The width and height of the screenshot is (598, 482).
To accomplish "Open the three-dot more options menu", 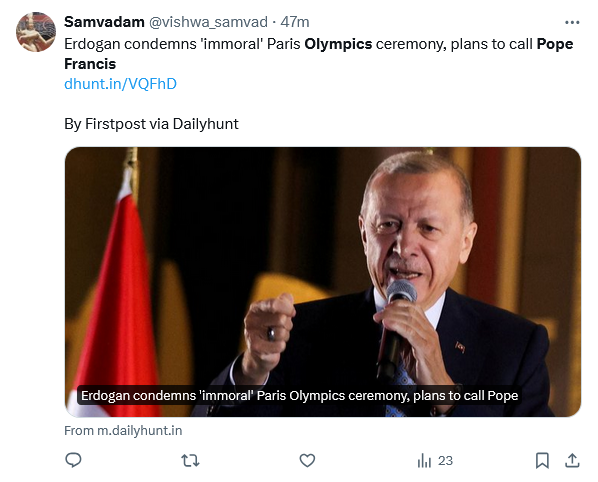I will pyautogui.click(x=572, y=22).
